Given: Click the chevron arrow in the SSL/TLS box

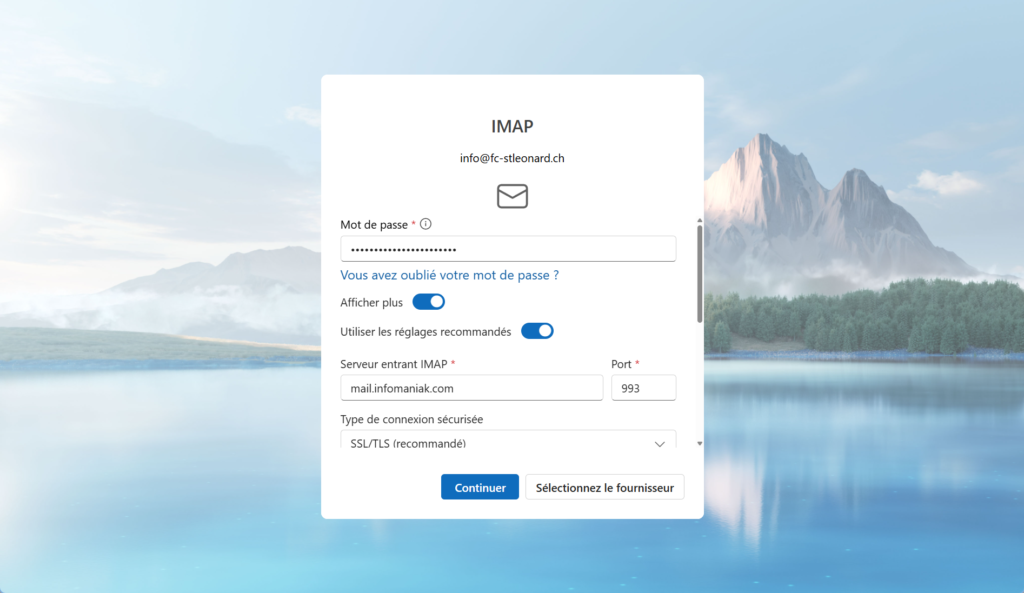Looking at the screenshot, I should point(659,443).
